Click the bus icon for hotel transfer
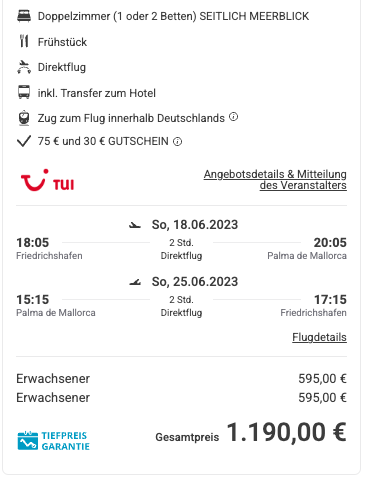This screenshot has width=366, height=478. [24, 92]
